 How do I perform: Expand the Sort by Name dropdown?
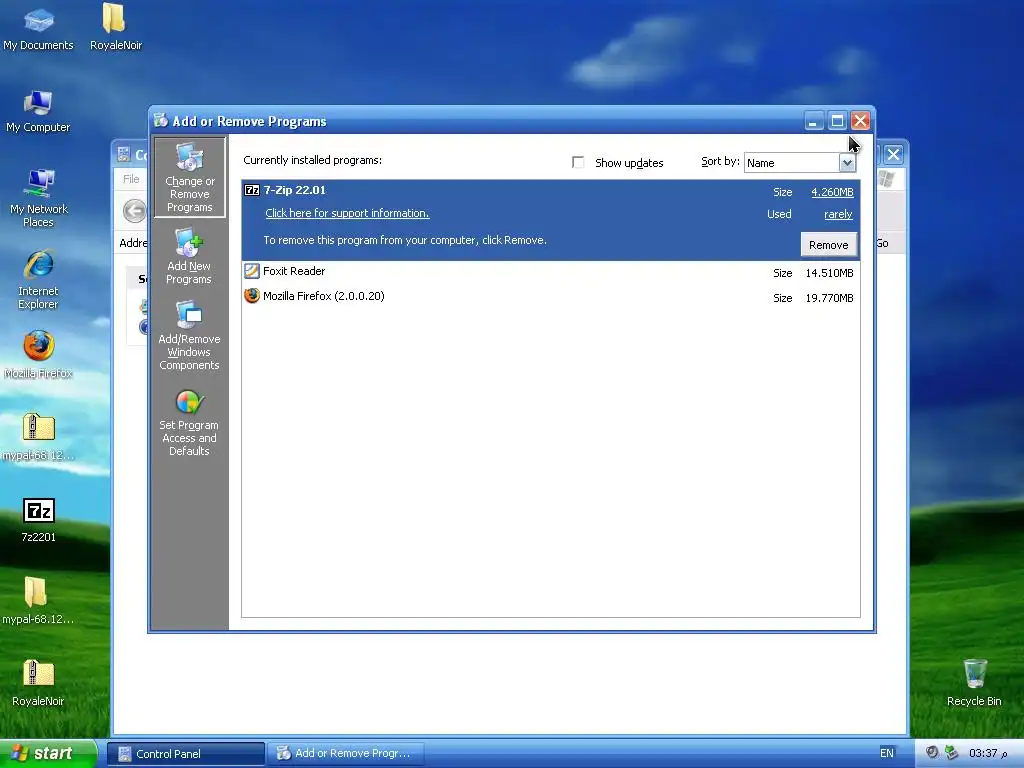point(846,163)
